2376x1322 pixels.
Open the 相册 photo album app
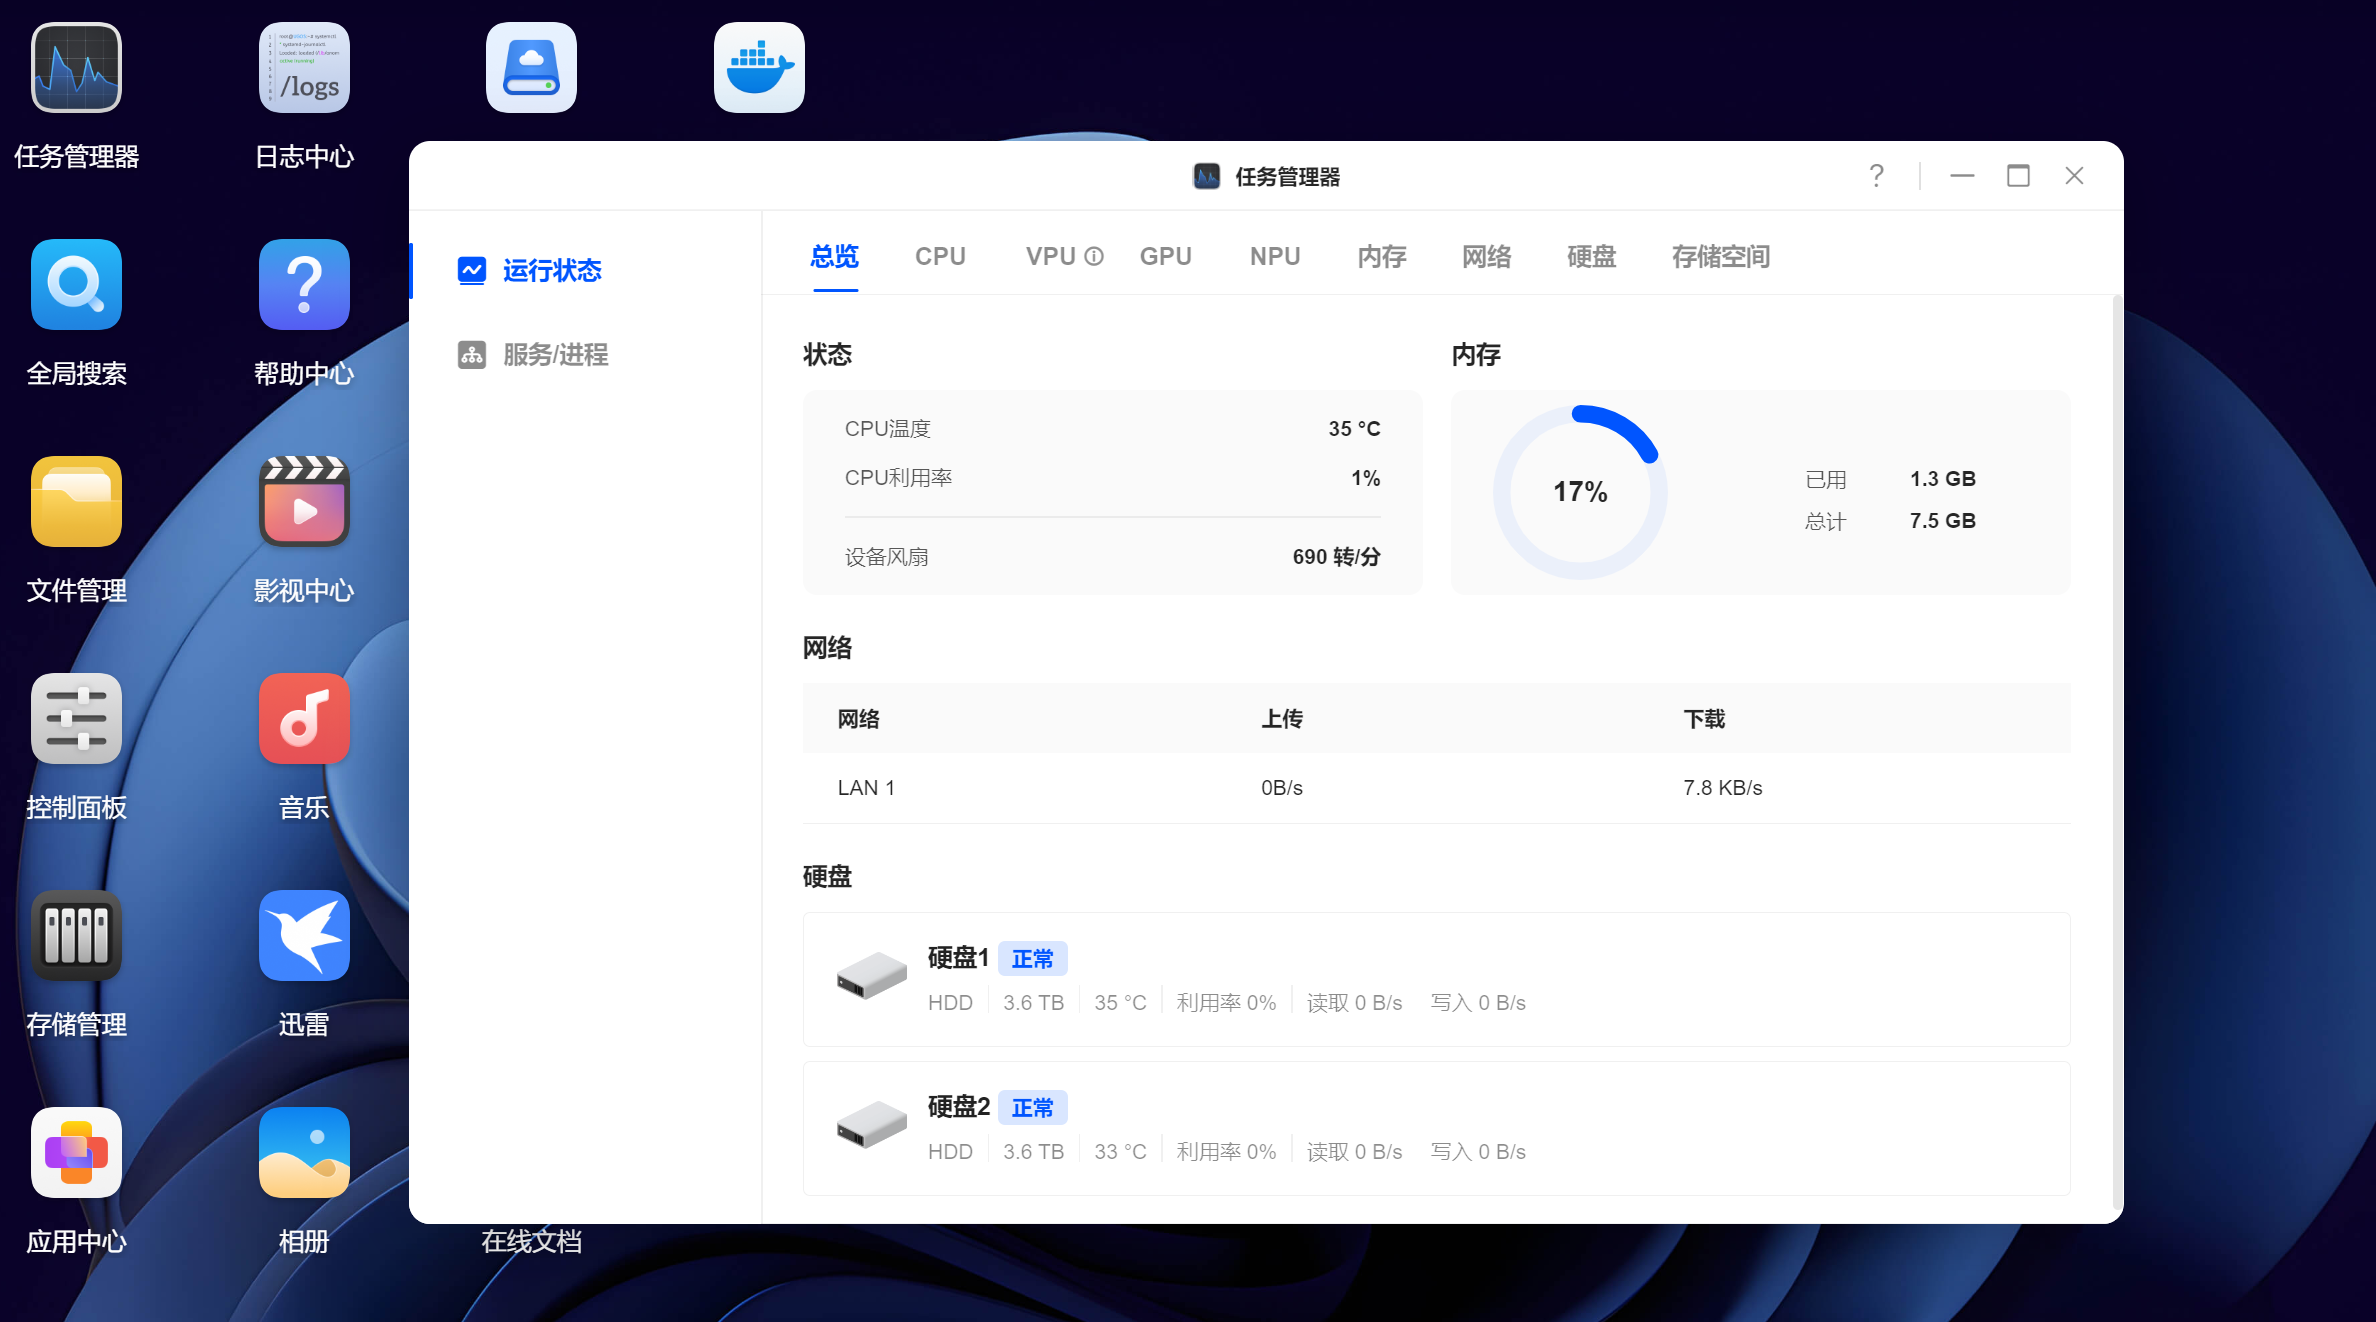tap(304, 1153)
